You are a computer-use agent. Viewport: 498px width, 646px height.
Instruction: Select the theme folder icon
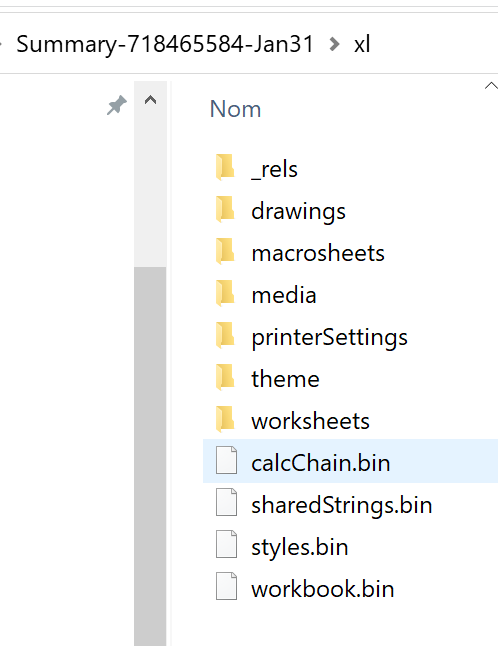225,377
